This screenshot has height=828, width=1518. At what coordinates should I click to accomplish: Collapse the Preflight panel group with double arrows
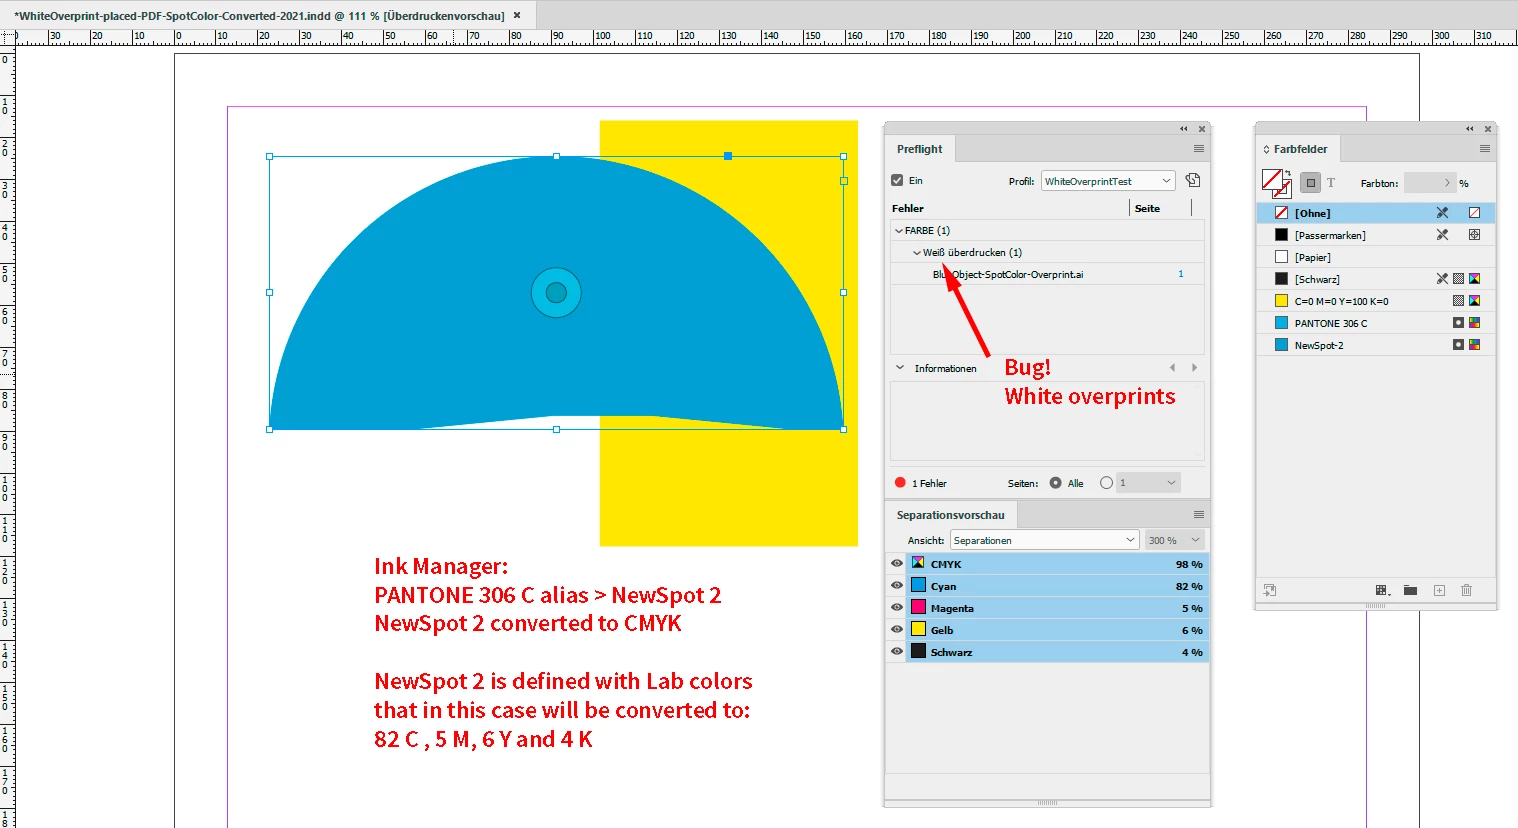1183,128
